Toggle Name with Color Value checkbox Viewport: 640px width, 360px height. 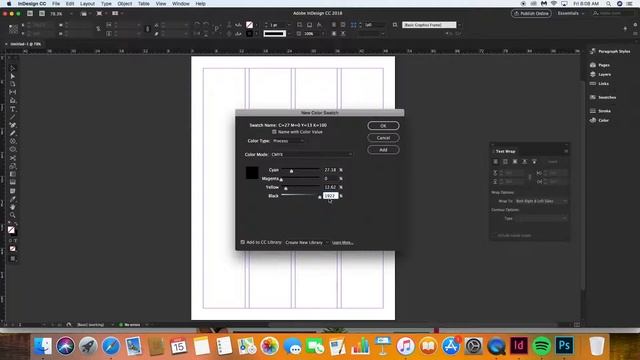click(274, 132)
